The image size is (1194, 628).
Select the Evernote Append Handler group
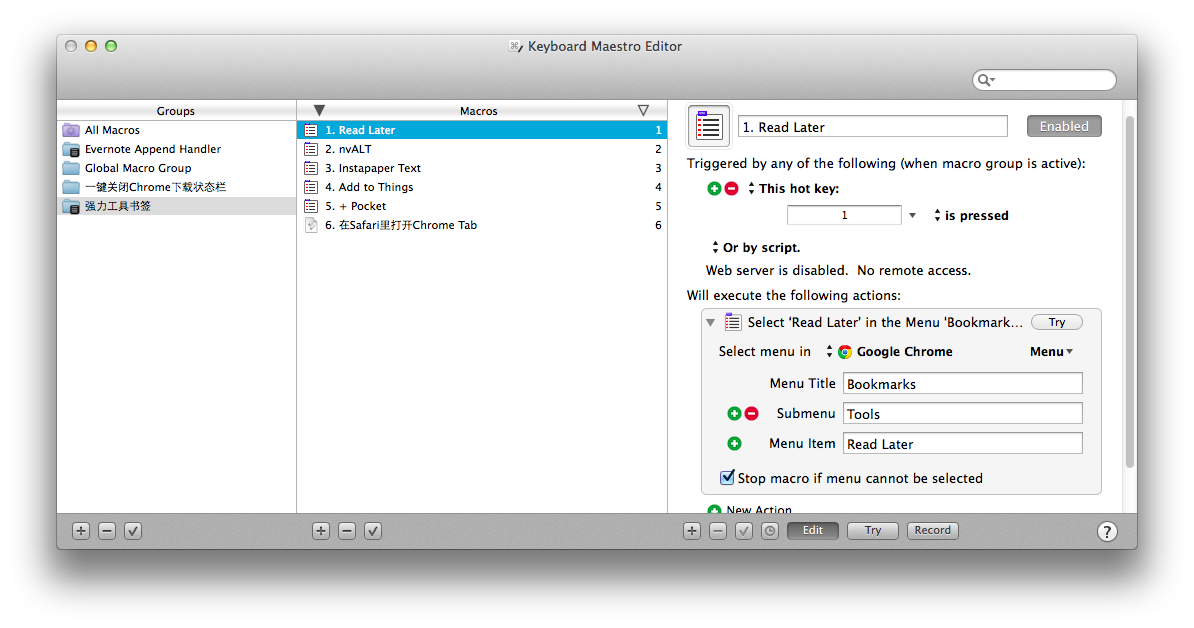pyautogui.click(x=176, y=149)
